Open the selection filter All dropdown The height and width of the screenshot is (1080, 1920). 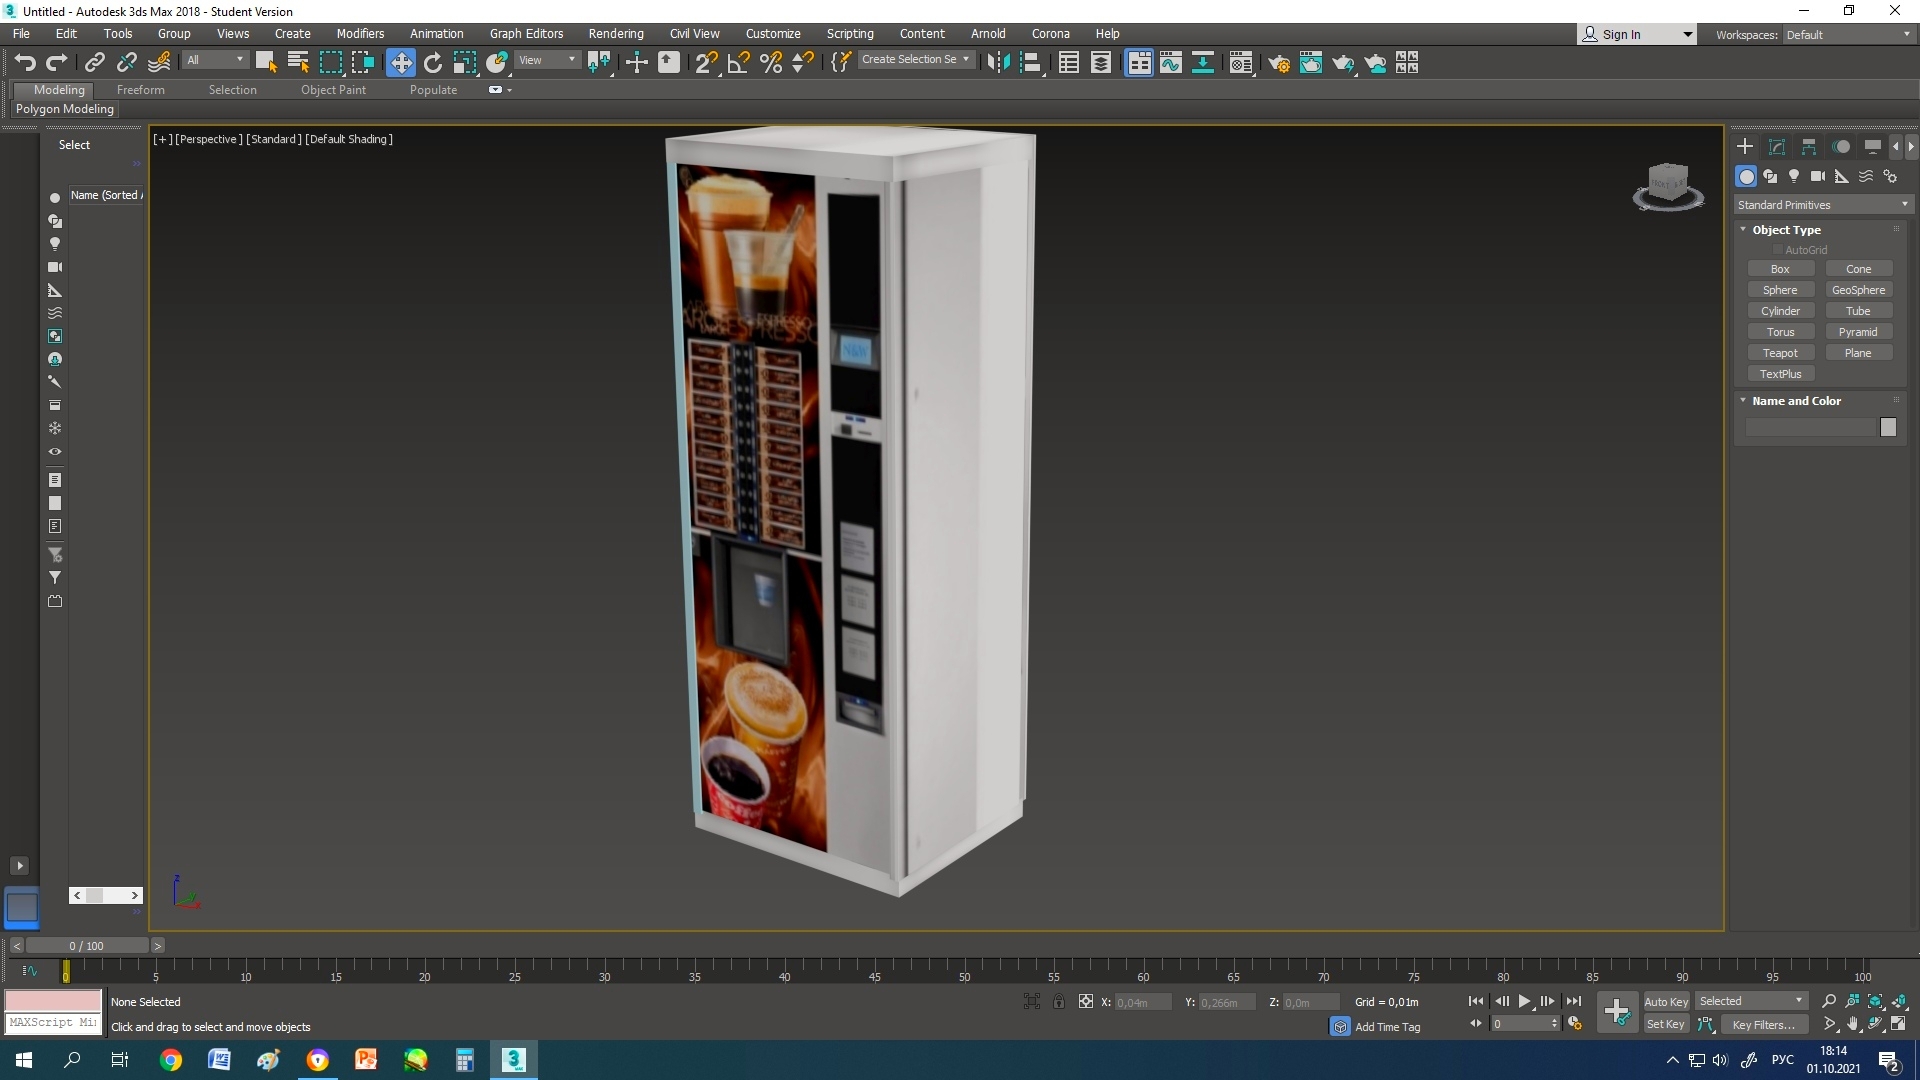[215, 60]
